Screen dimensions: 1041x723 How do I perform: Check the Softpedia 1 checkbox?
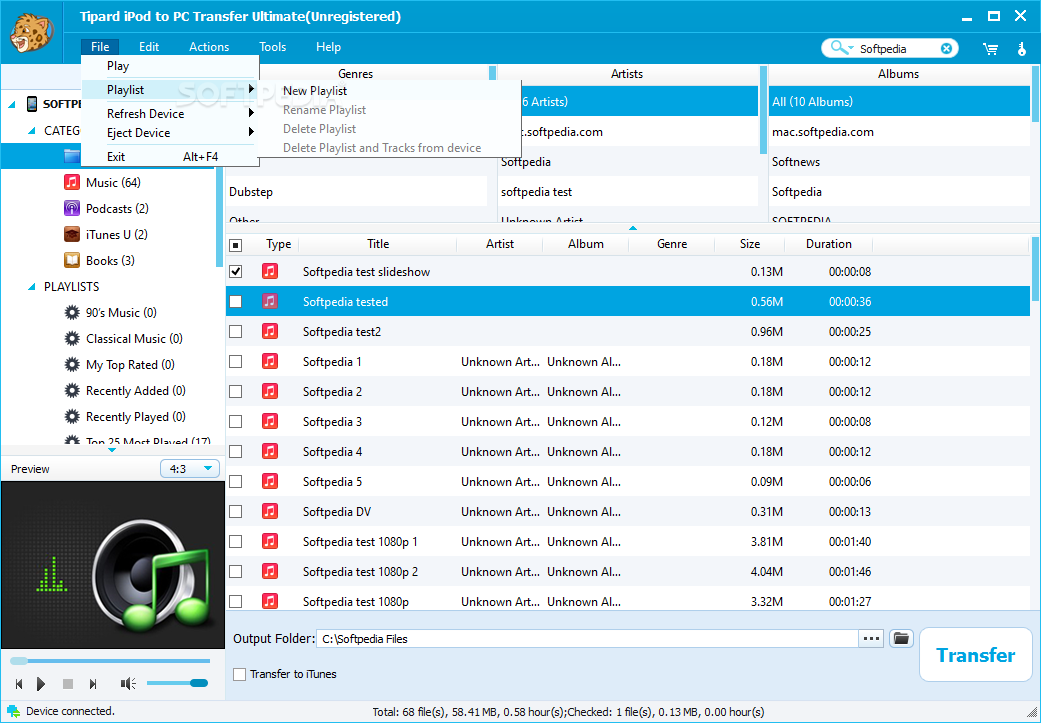pos(236,361)
